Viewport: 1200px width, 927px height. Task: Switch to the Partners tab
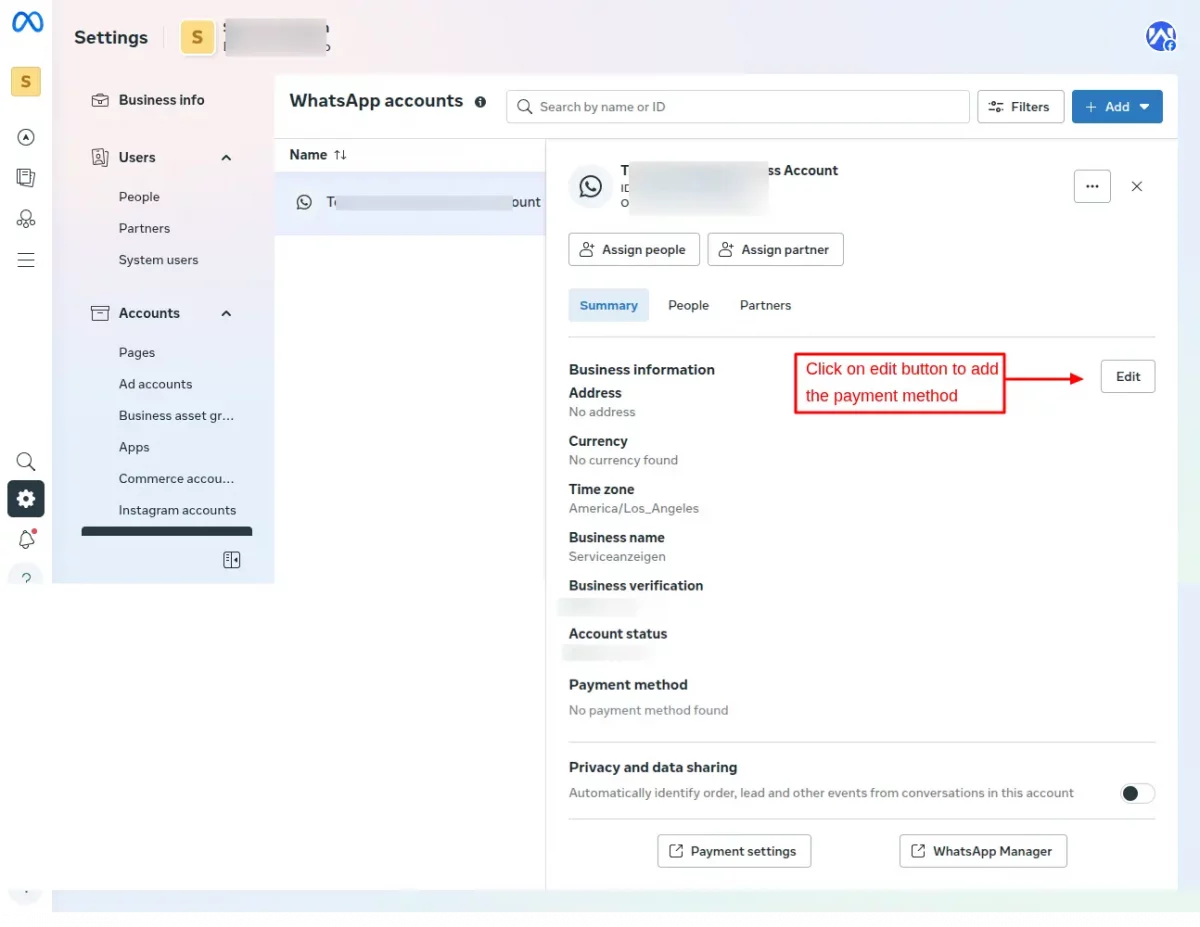(x=765, y=305)
